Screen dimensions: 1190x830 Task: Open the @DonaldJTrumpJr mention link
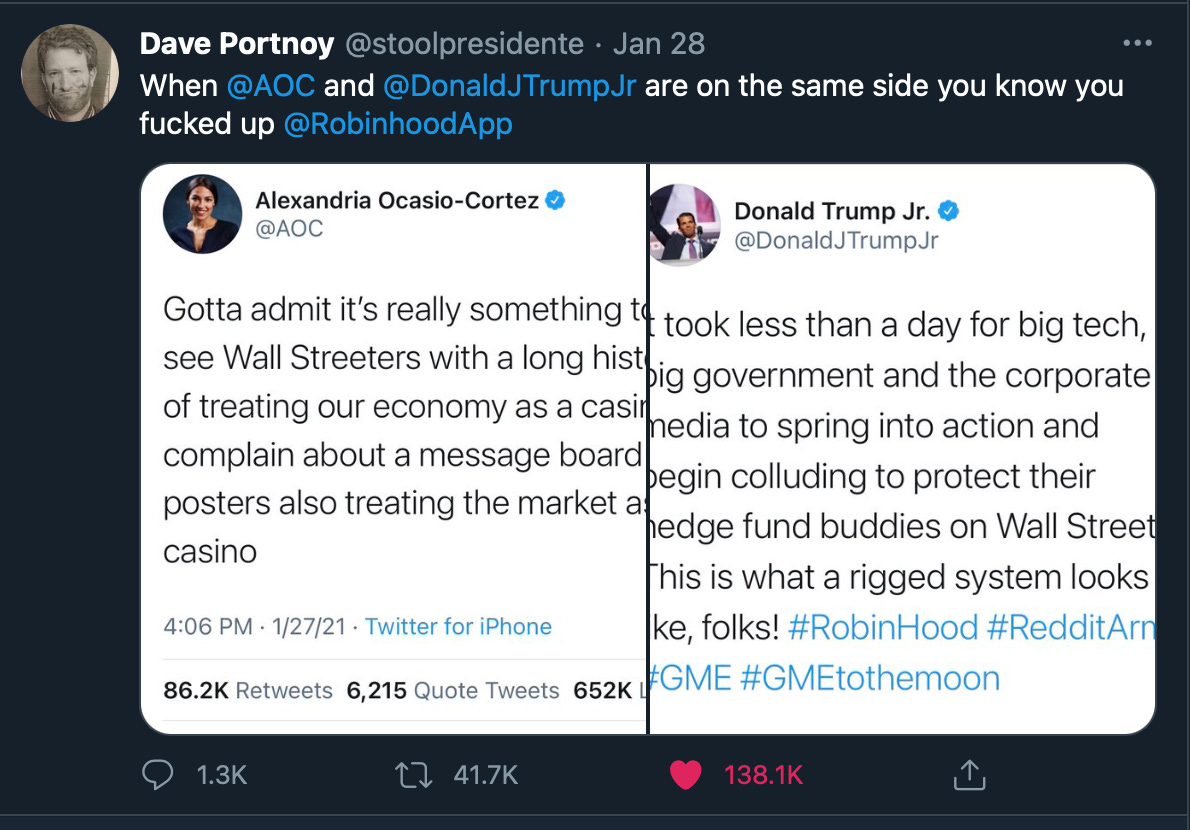(x=508, y=85)
